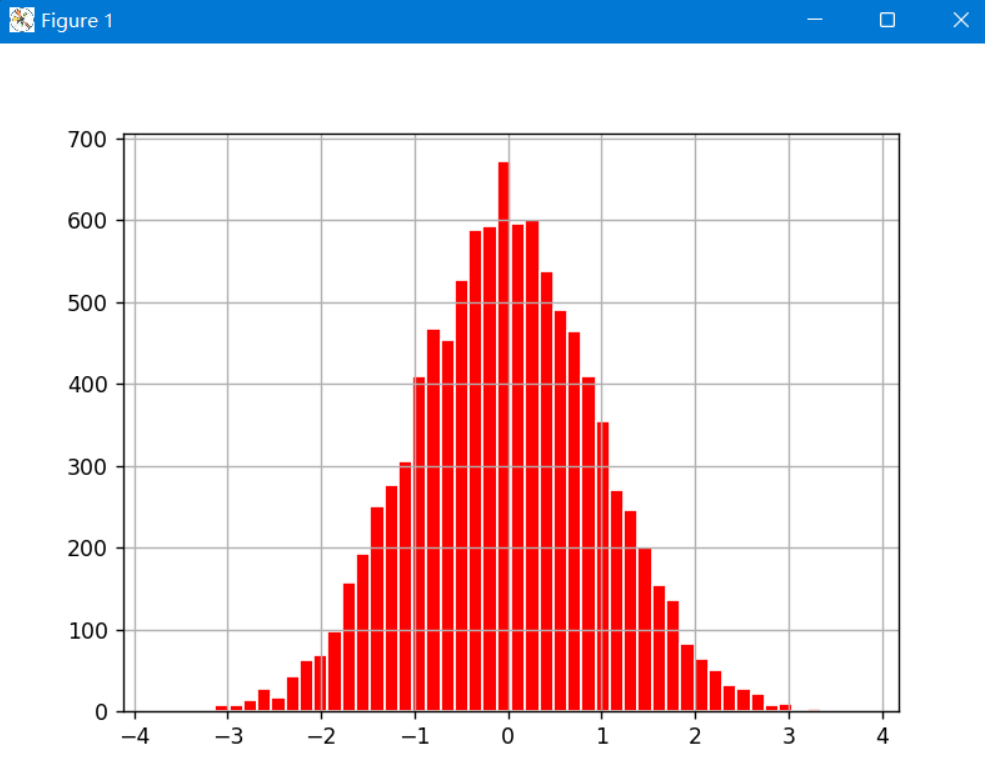Click the y-axis label '400'

[87, 385]
